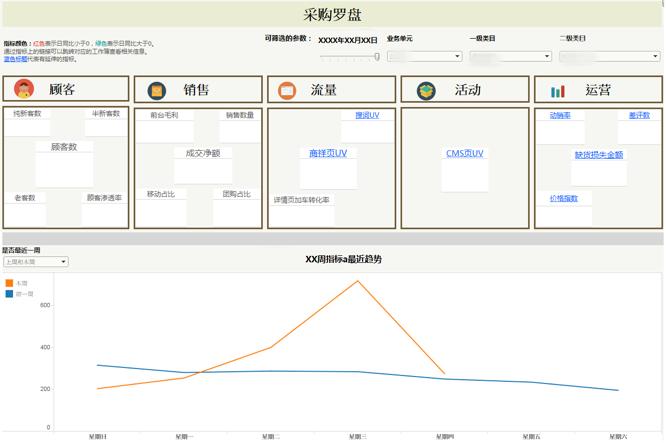
Task: Select the 活动 section header
Action: point(465,89)
